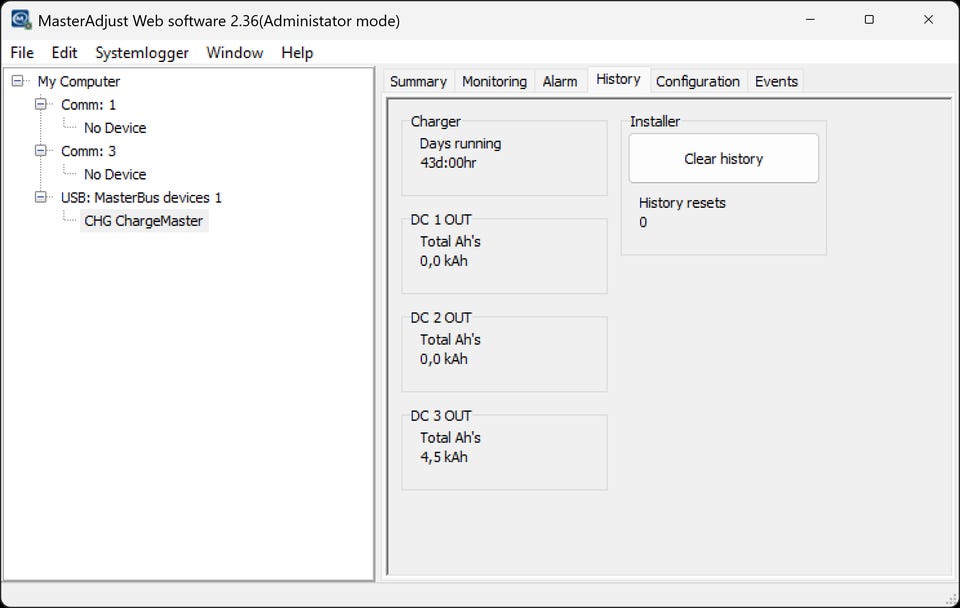This screenshot has height=608, width=960.
Task: Click the DC 2 OUT value 0,0 kAh
Action: click(443, 359)
